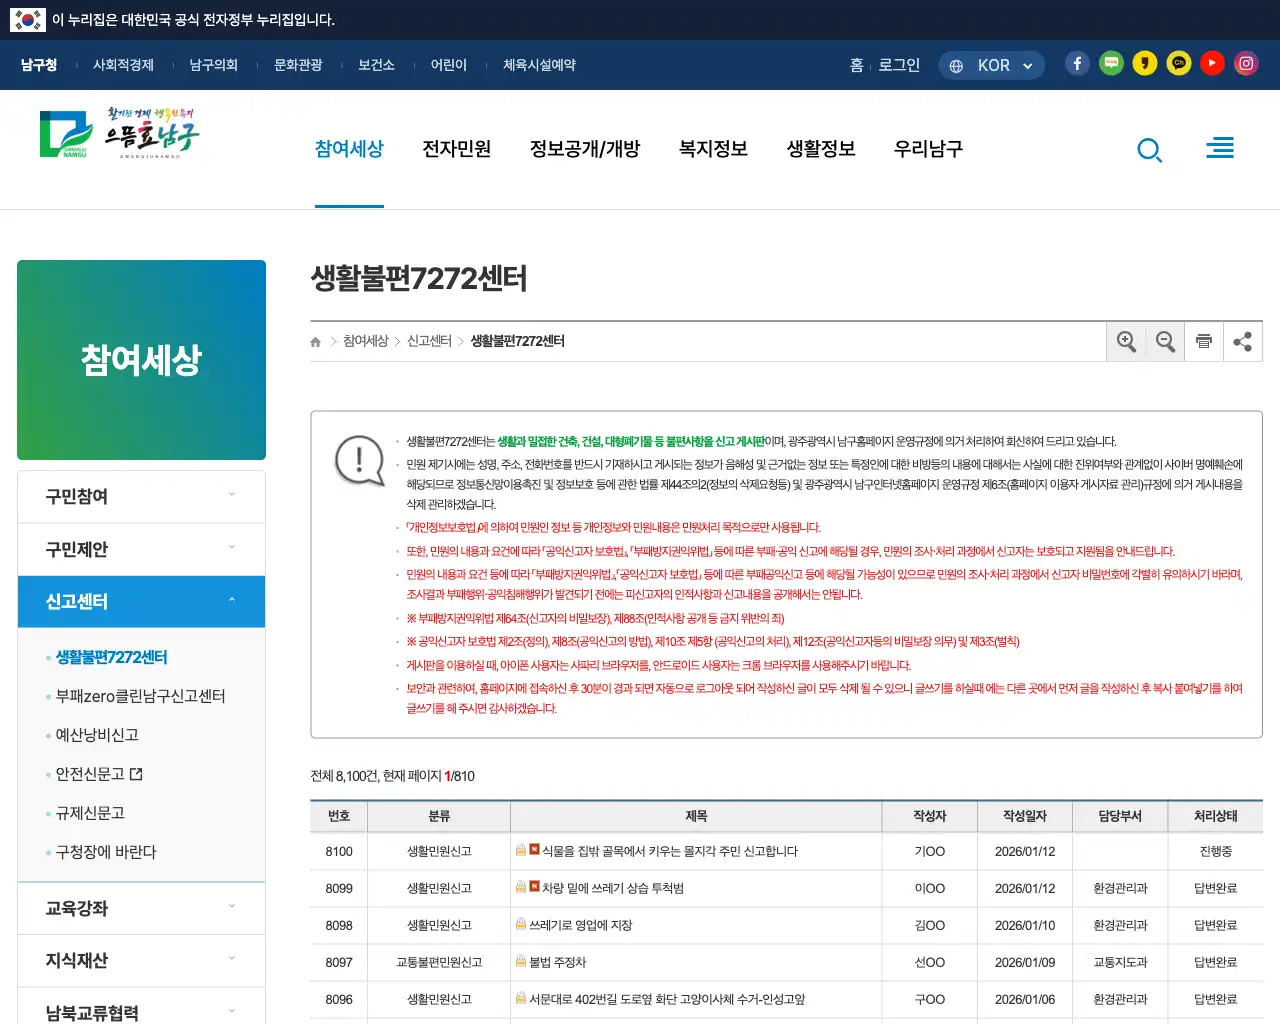The image size is (1280, 1024).
Task: Print the page using the printer icon
Action: [x=1204, y=341]
